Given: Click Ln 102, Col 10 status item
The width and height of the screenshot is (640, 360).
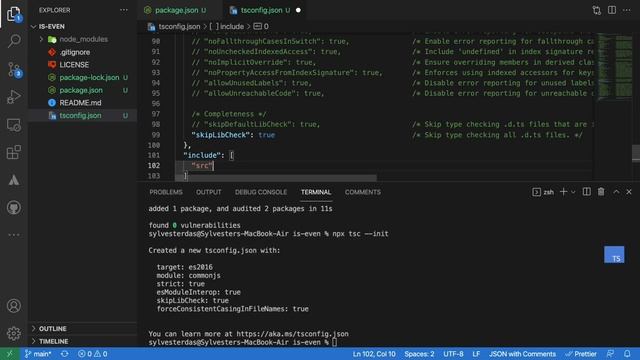Looking at the screenshot, I should click(x=374, y=354).
